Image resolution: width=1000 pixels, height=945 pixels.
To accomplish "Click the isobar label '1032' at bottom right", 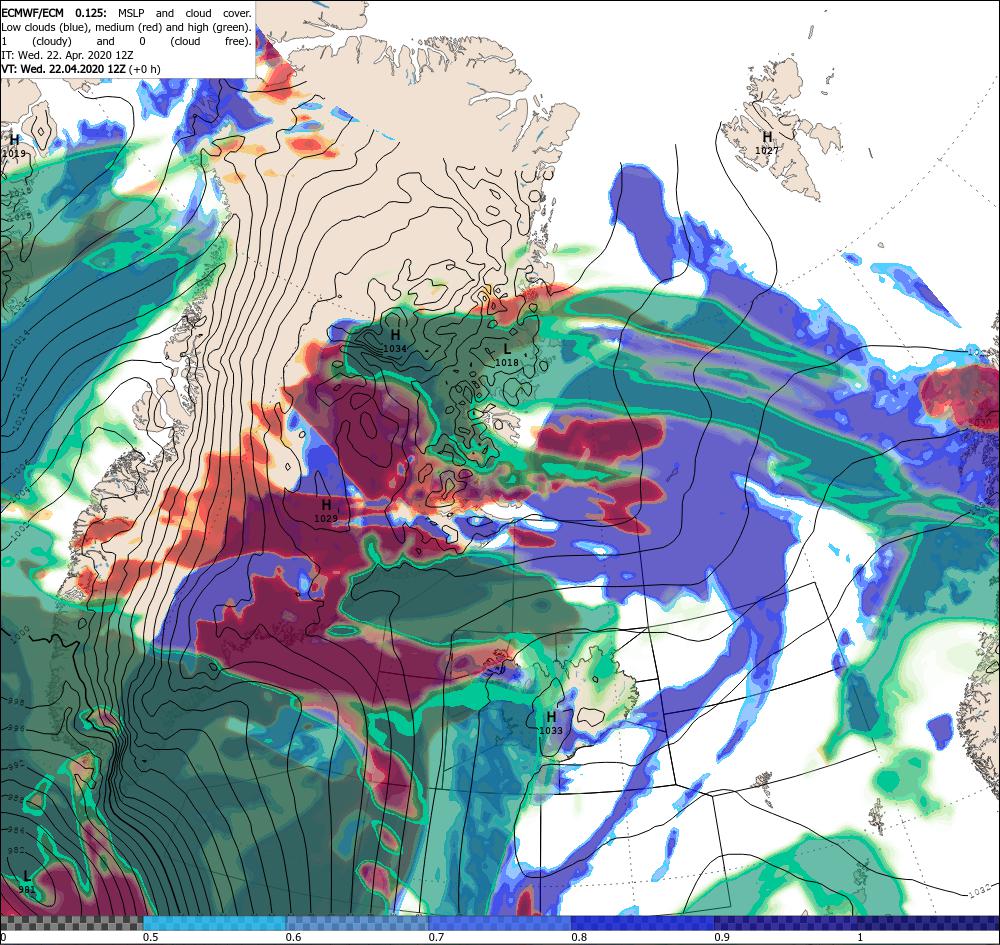I will [x=982, y=890].
